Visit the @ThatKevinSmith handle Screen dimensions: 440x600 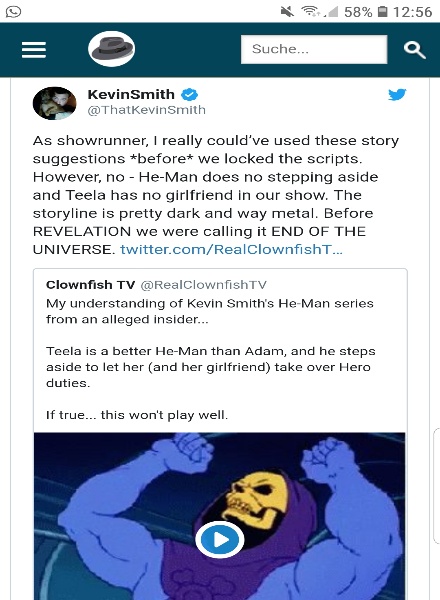point(147,110)
